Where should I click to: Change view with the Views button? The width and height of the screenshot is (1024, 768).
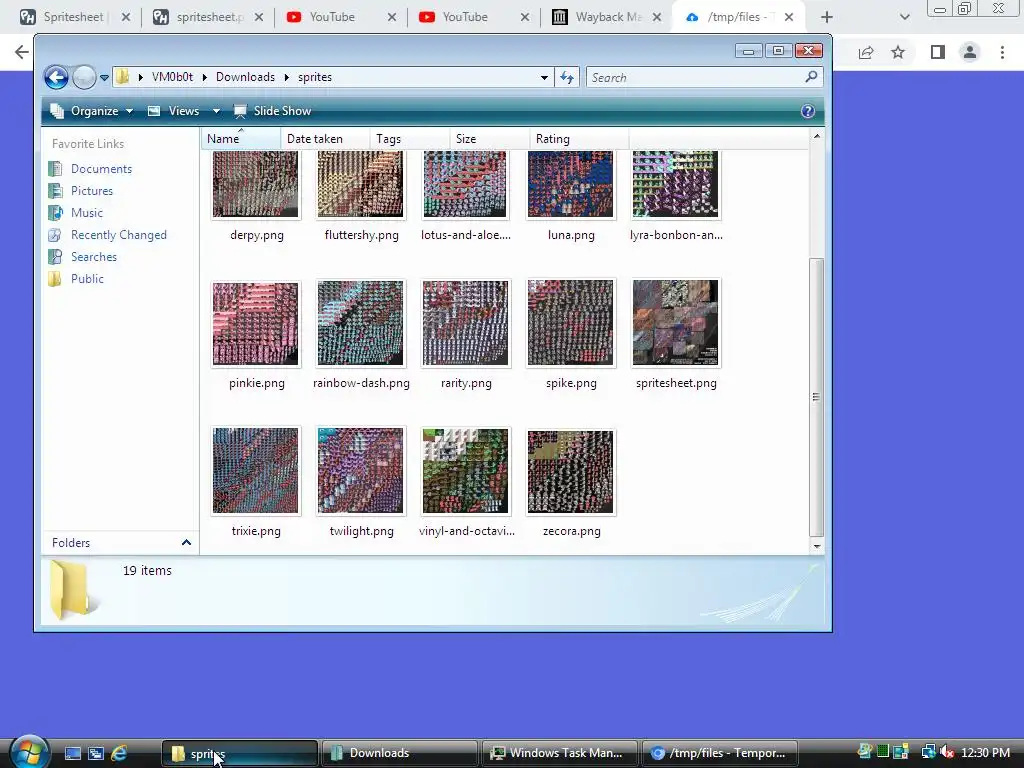pyautogui.click(x=174, y=111)
